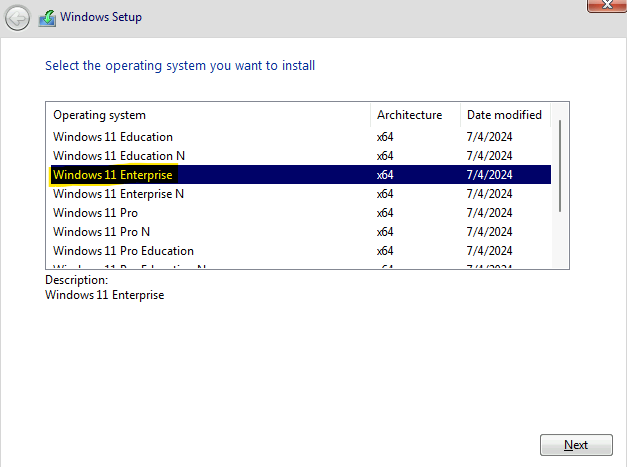The height and width of the screenshot is (467, 627).
Task: Choose Windows 11 Pro N
Action: click(301, 232)
